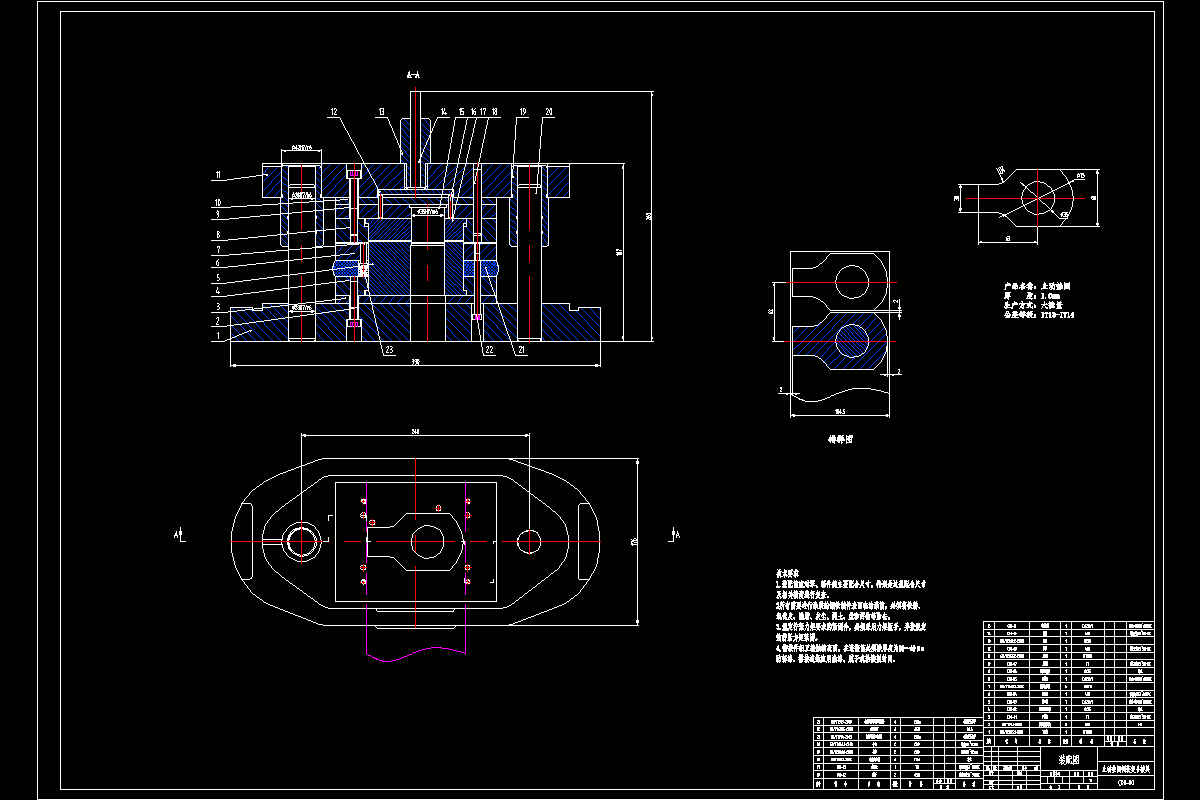This screenshot has height=800, width=1200.
Task: Click the 排样图 layout caption
Action: [841, 438]
